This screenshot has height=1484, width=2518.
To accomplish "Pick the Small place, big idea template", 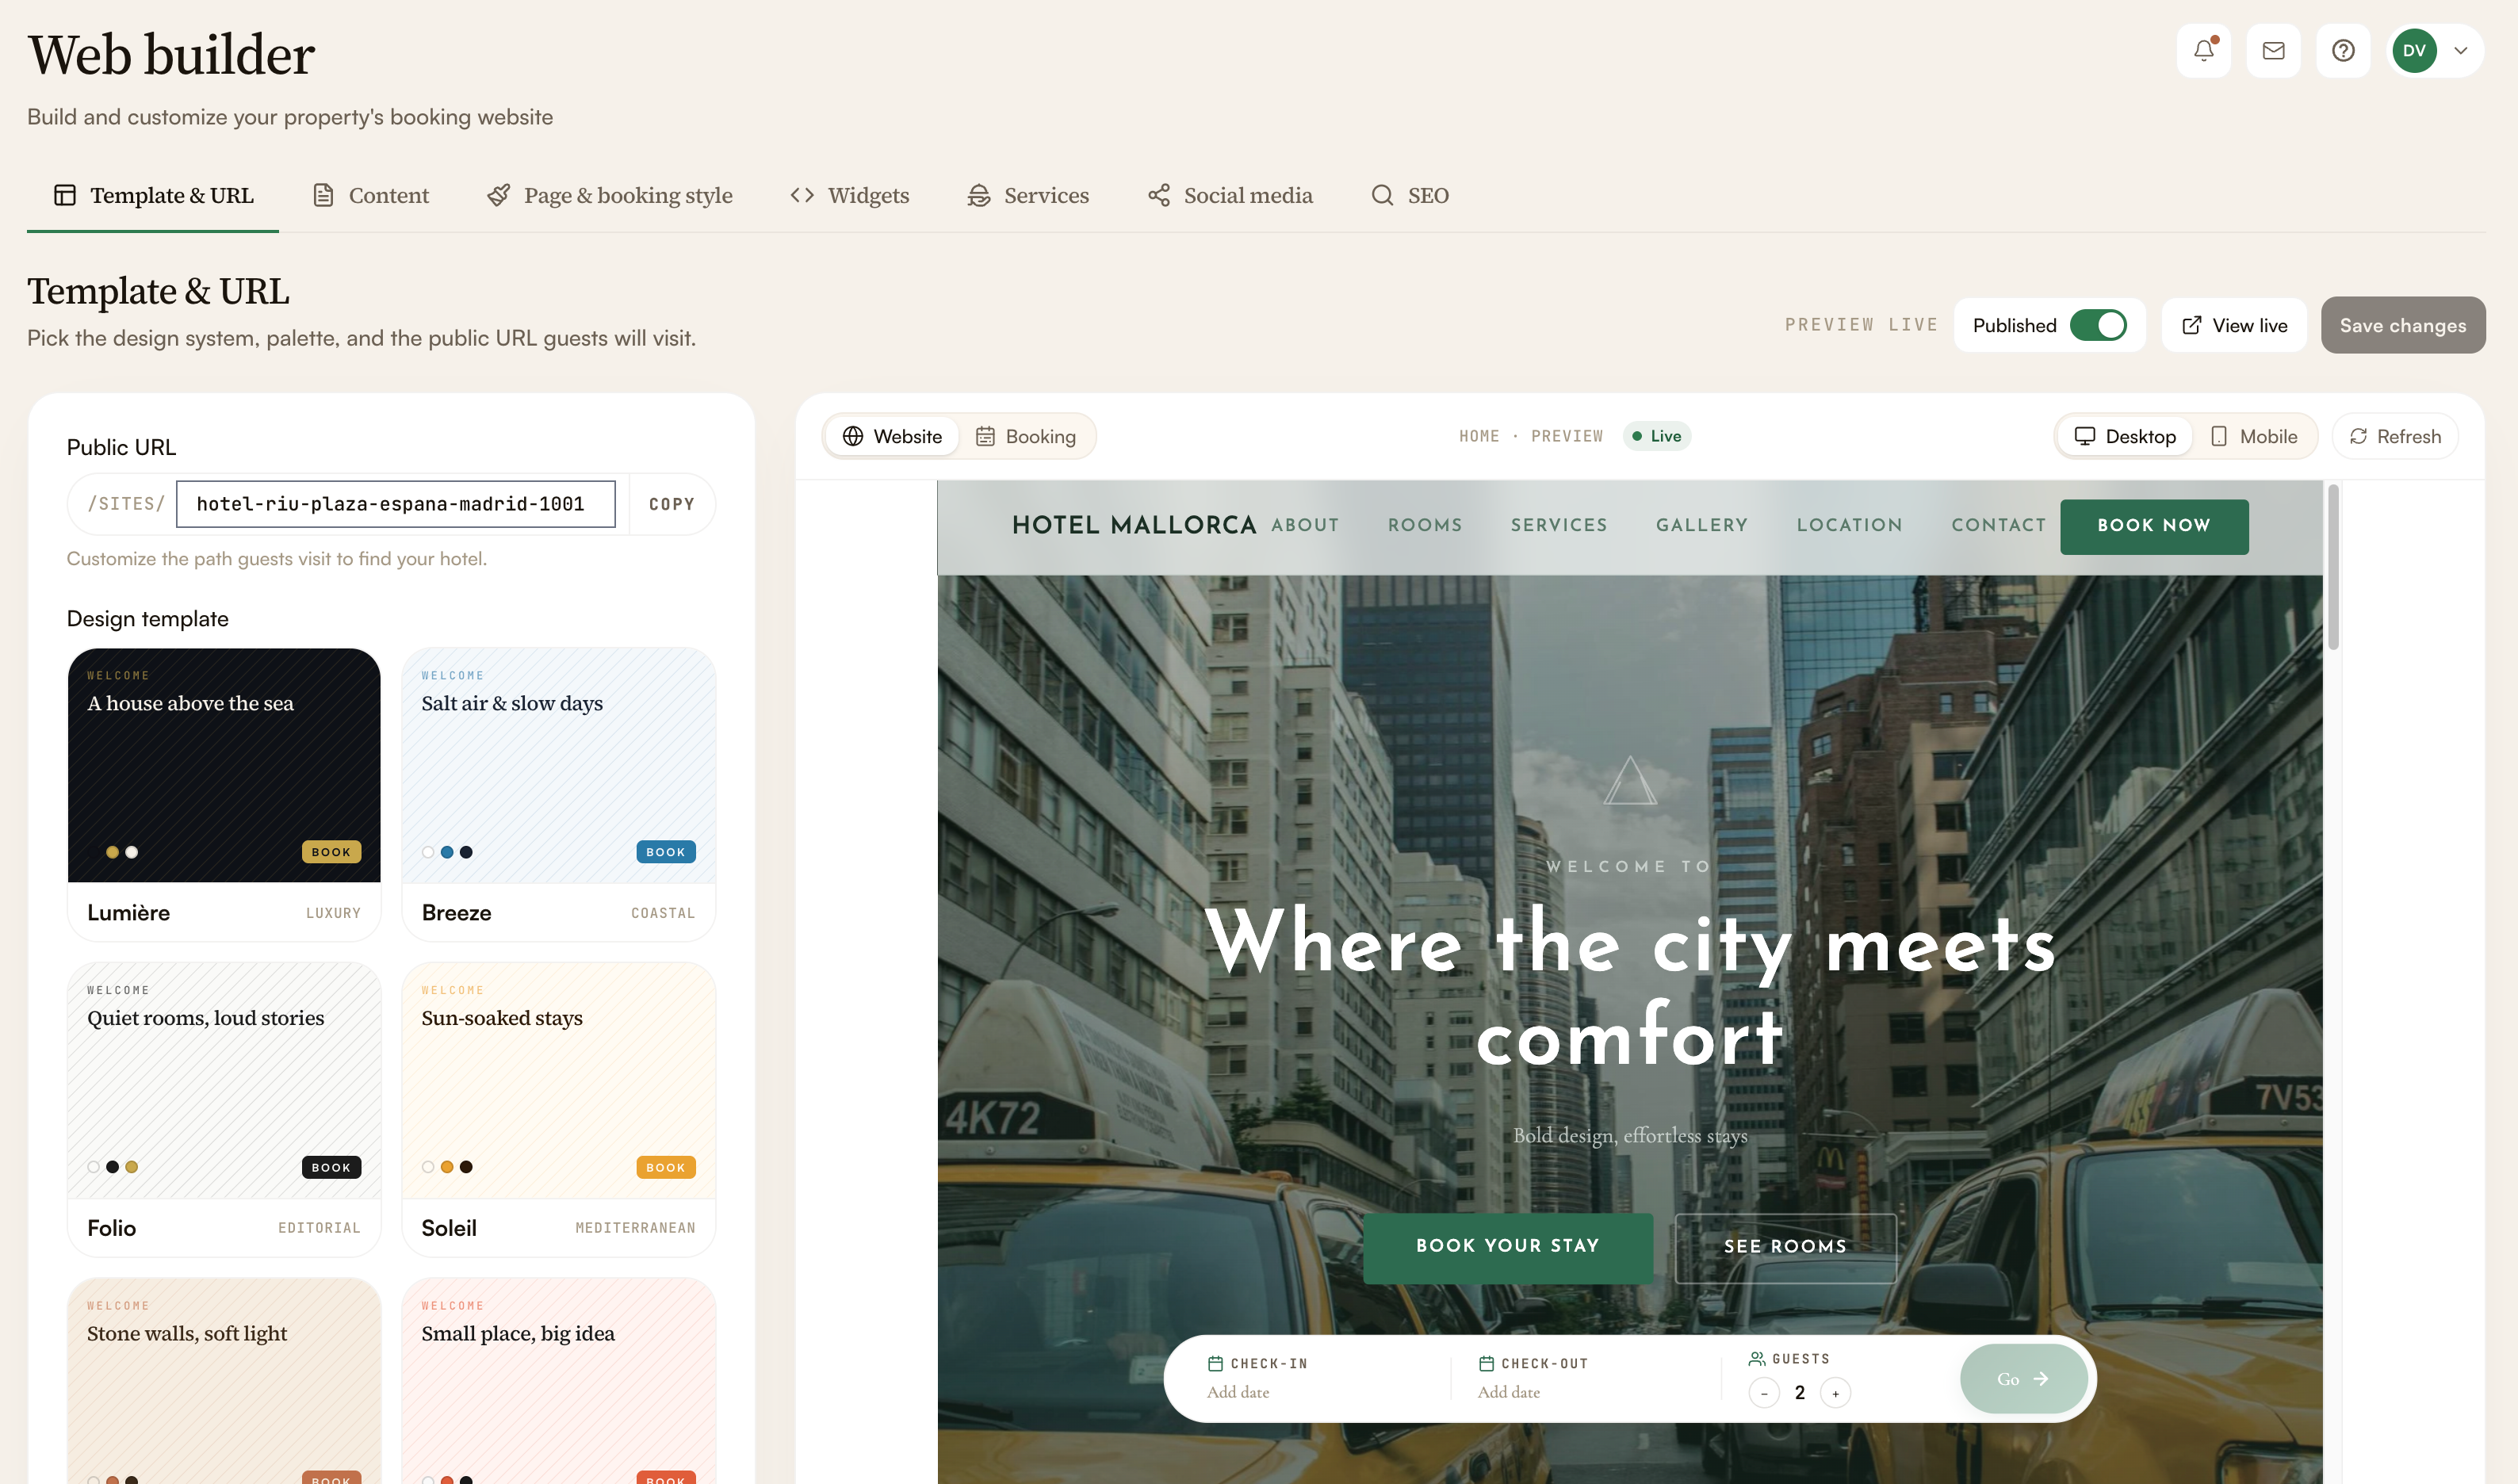I will (558, 1381).
